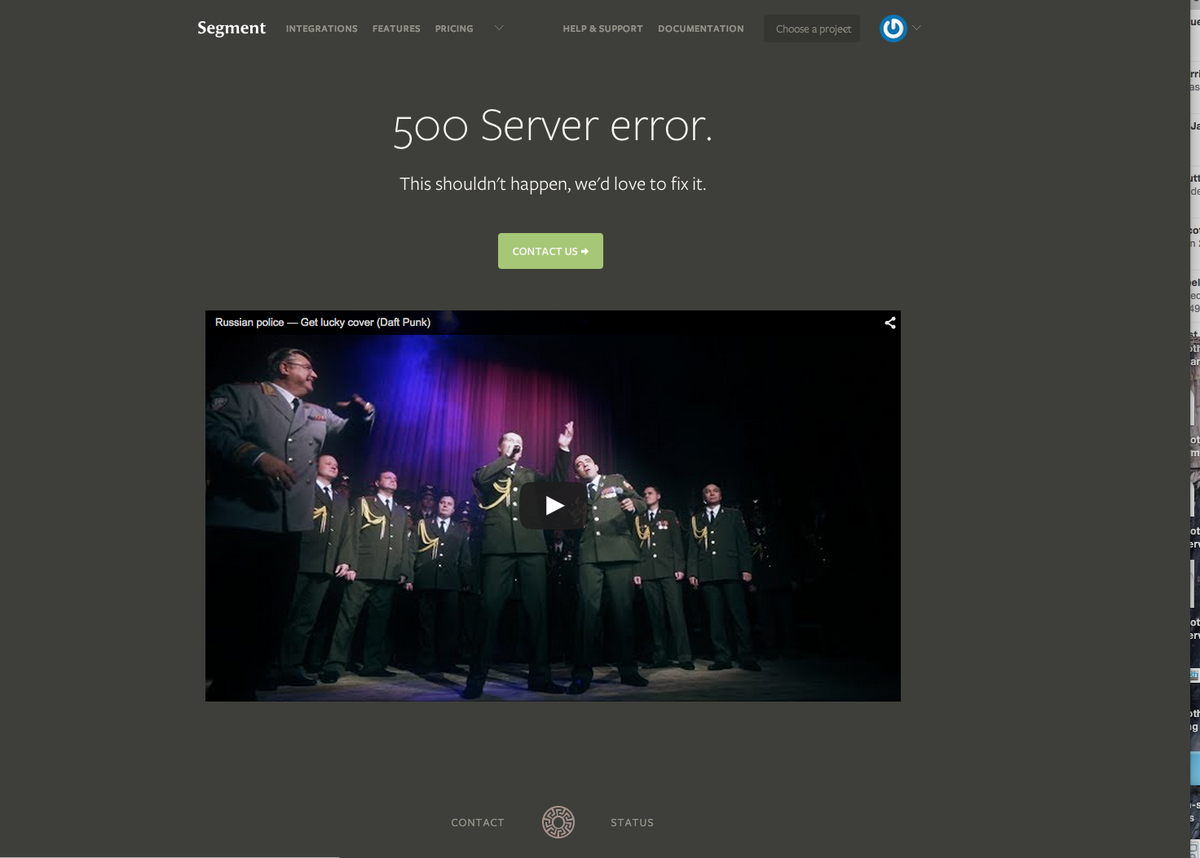Play the Russian police video
1200x858 pixels.
tap(553, 506)
